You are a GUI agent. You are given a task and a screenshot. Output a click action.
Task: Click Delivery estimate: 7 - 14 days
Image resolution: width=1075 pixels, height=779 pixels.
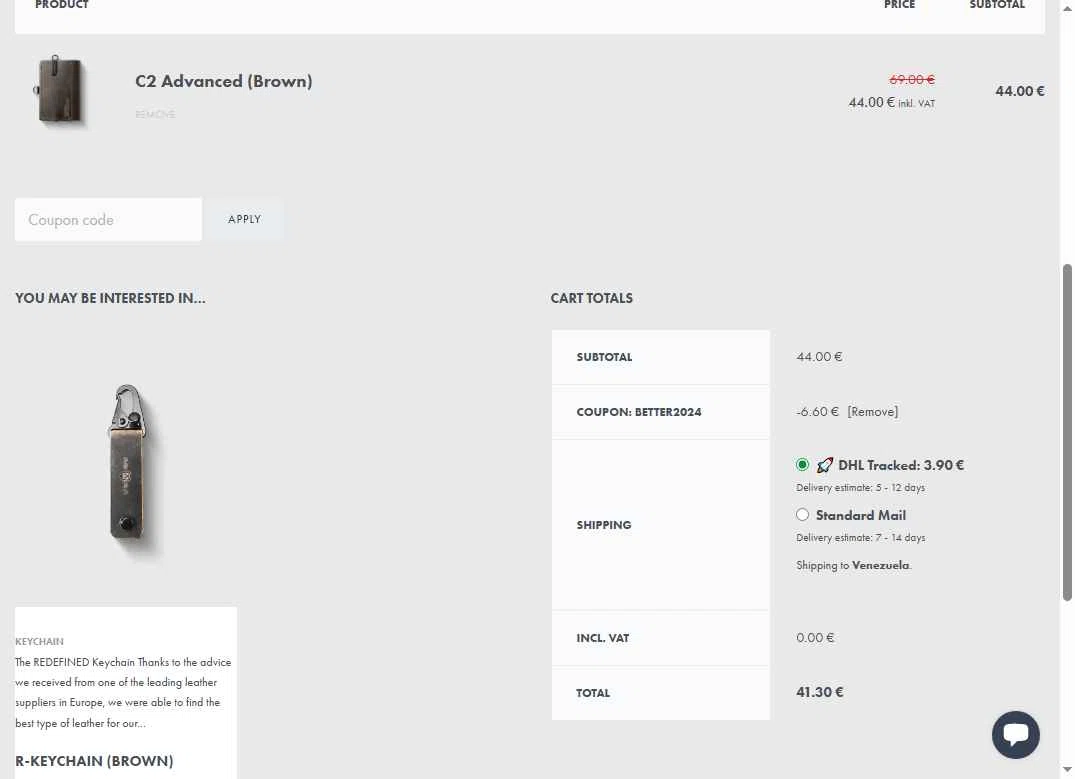pos(860,538)
